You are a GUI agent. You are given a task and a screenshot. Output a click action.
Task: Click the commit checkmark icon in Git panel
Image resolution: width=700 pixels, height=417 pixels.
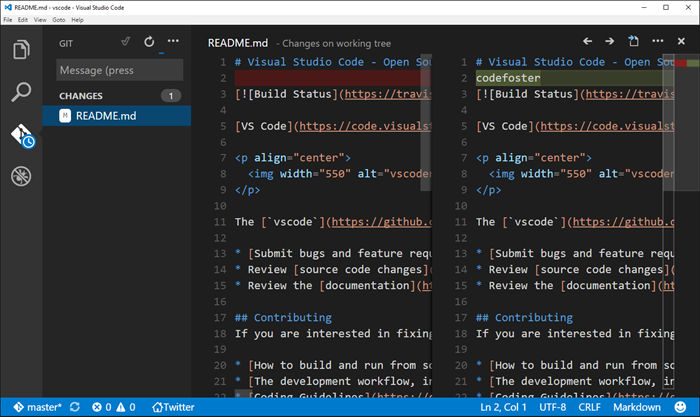[125, 42]
